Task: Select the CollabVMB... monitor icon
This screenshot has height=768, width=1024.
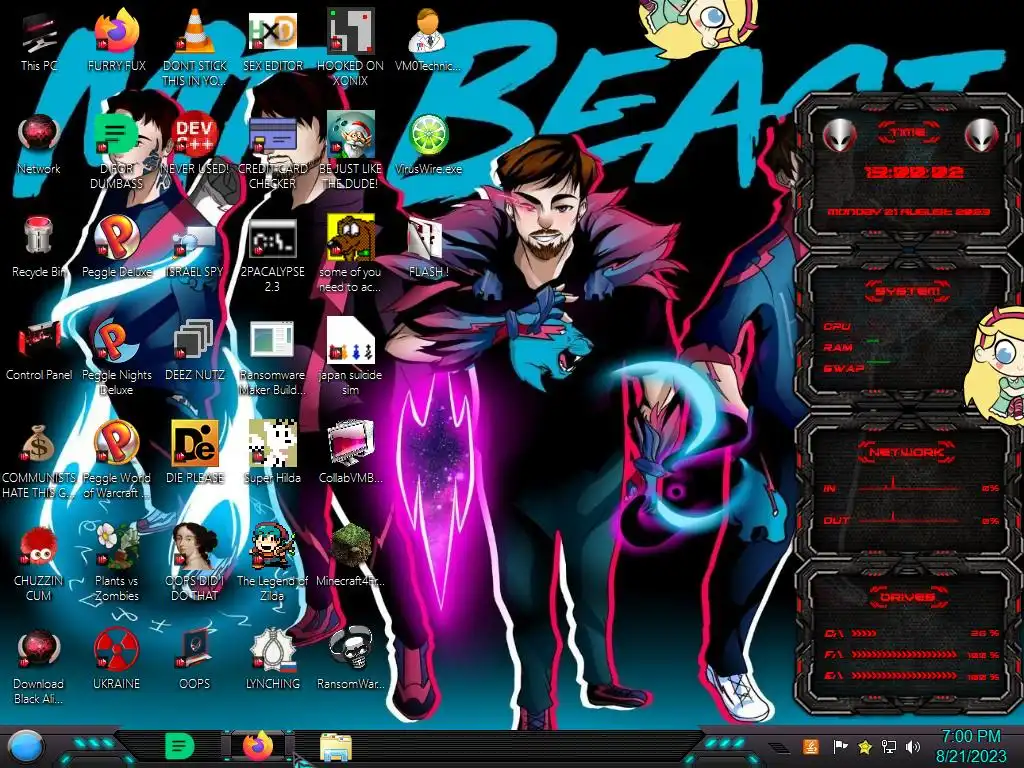Action: point(351,454)
